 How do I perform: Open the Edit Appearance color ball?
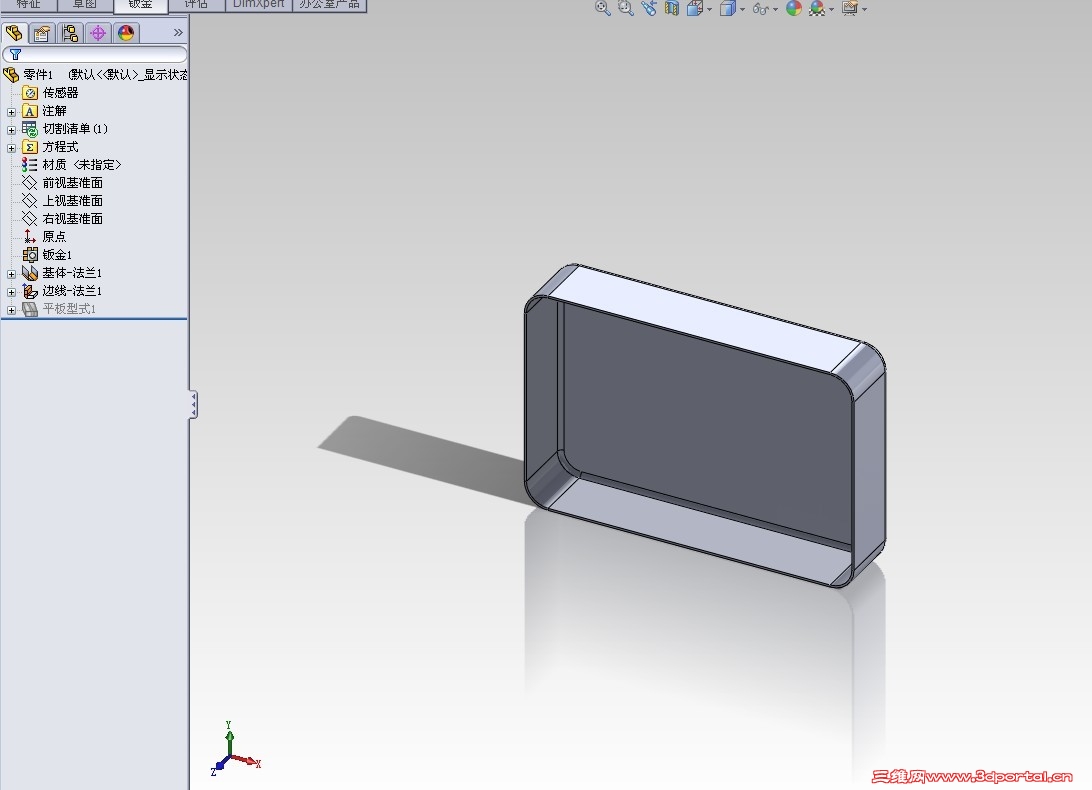(794, 8)
